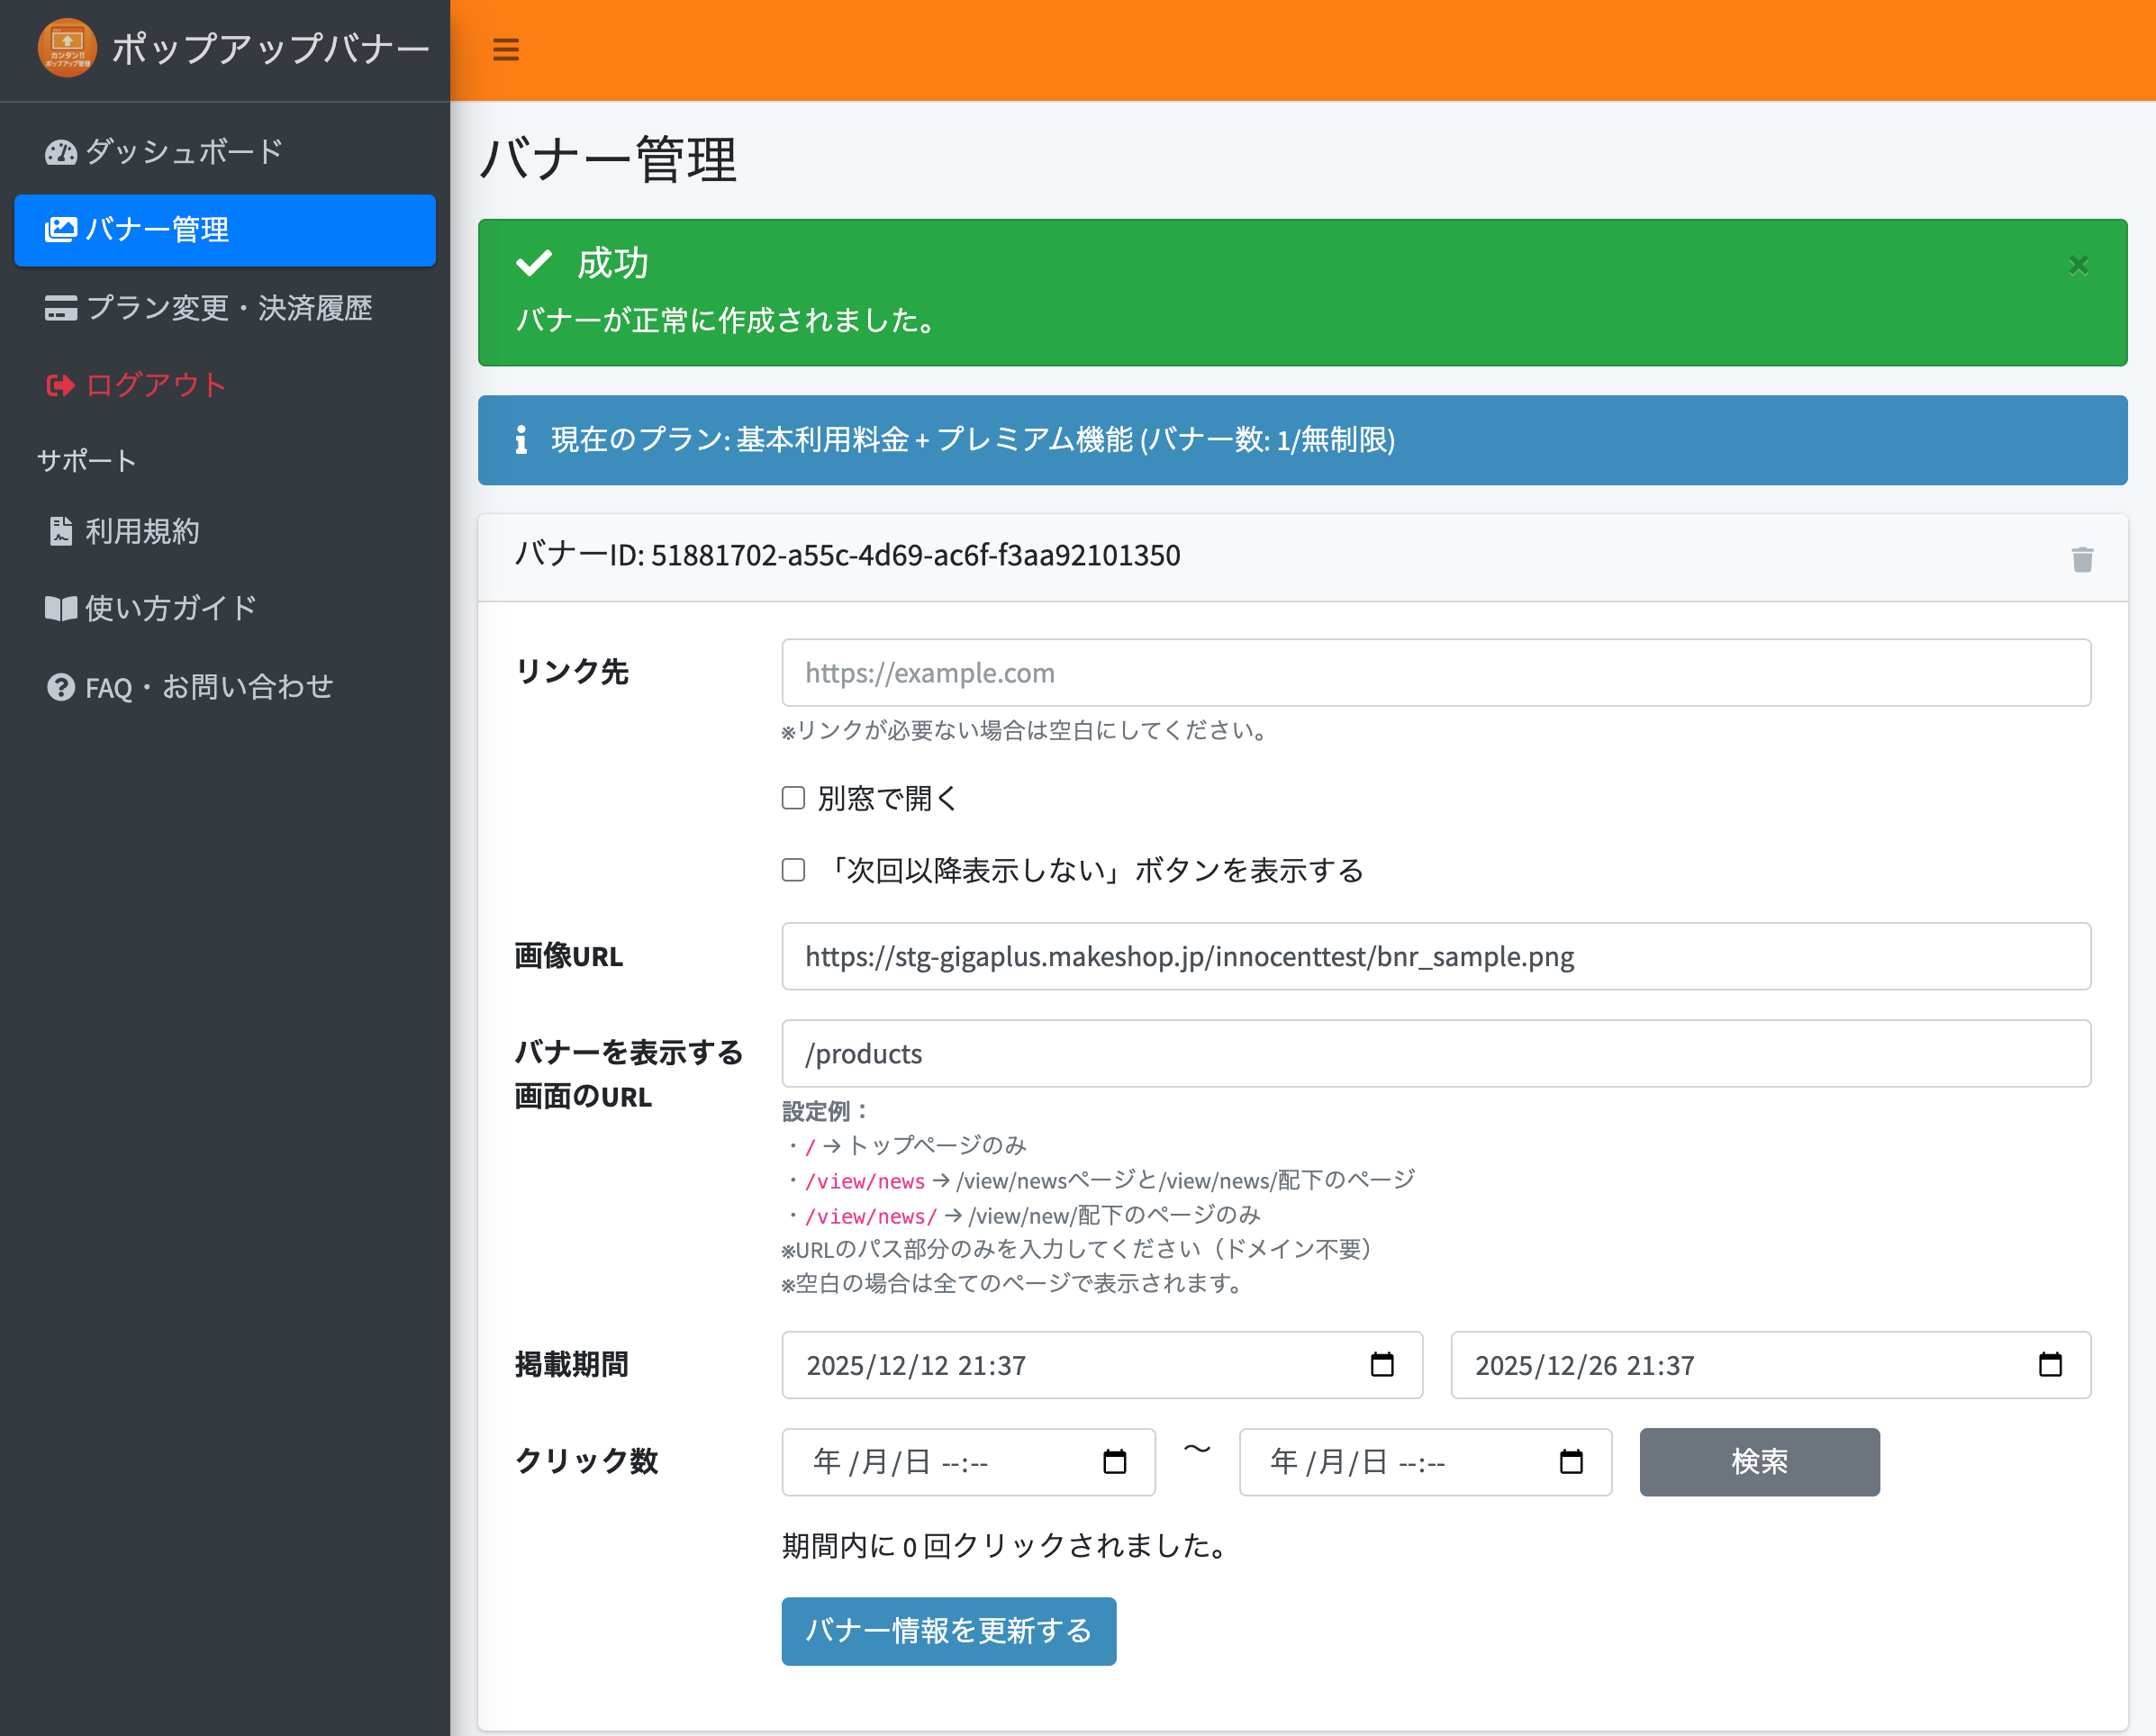Click the ポップアップバナー logo icon
The image size is (2156, 1736).
[67, 47]
